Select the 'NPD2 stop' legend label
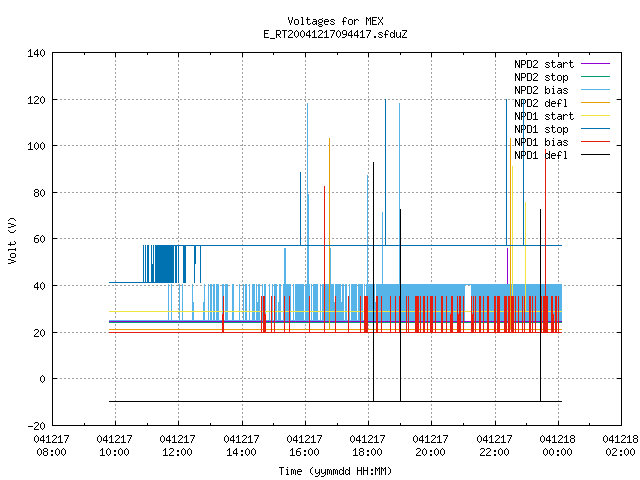The image size is (640, 480). 541,77
